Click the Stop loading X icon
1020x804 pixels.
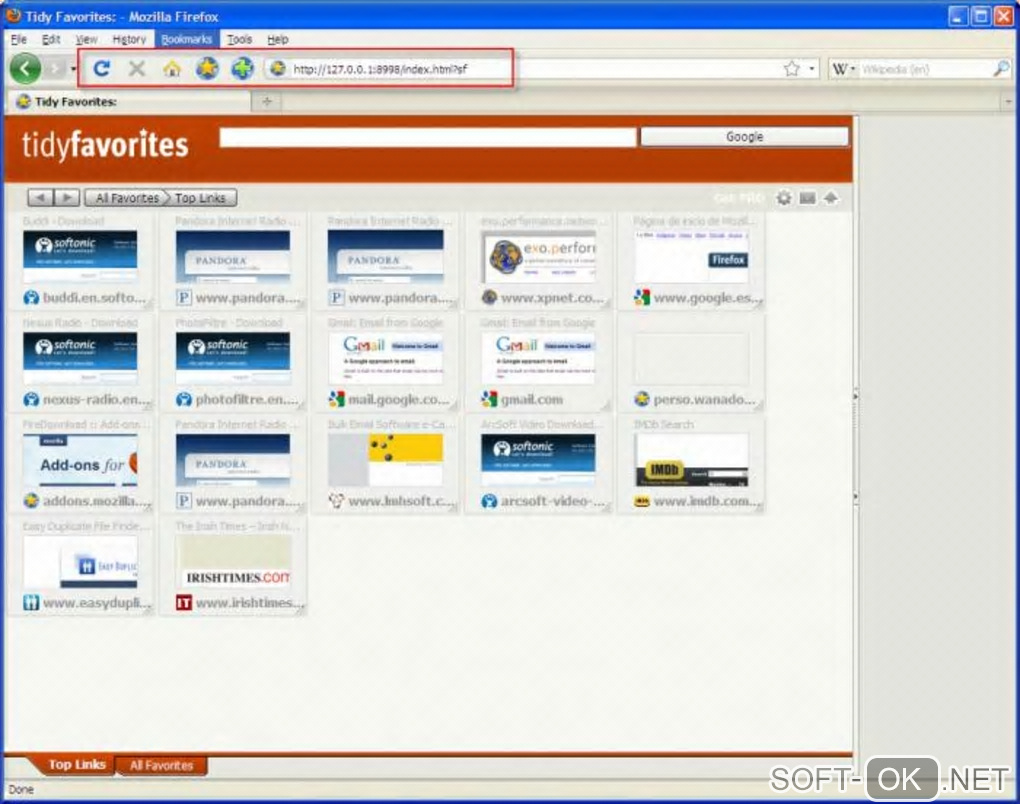click(137, 68)
